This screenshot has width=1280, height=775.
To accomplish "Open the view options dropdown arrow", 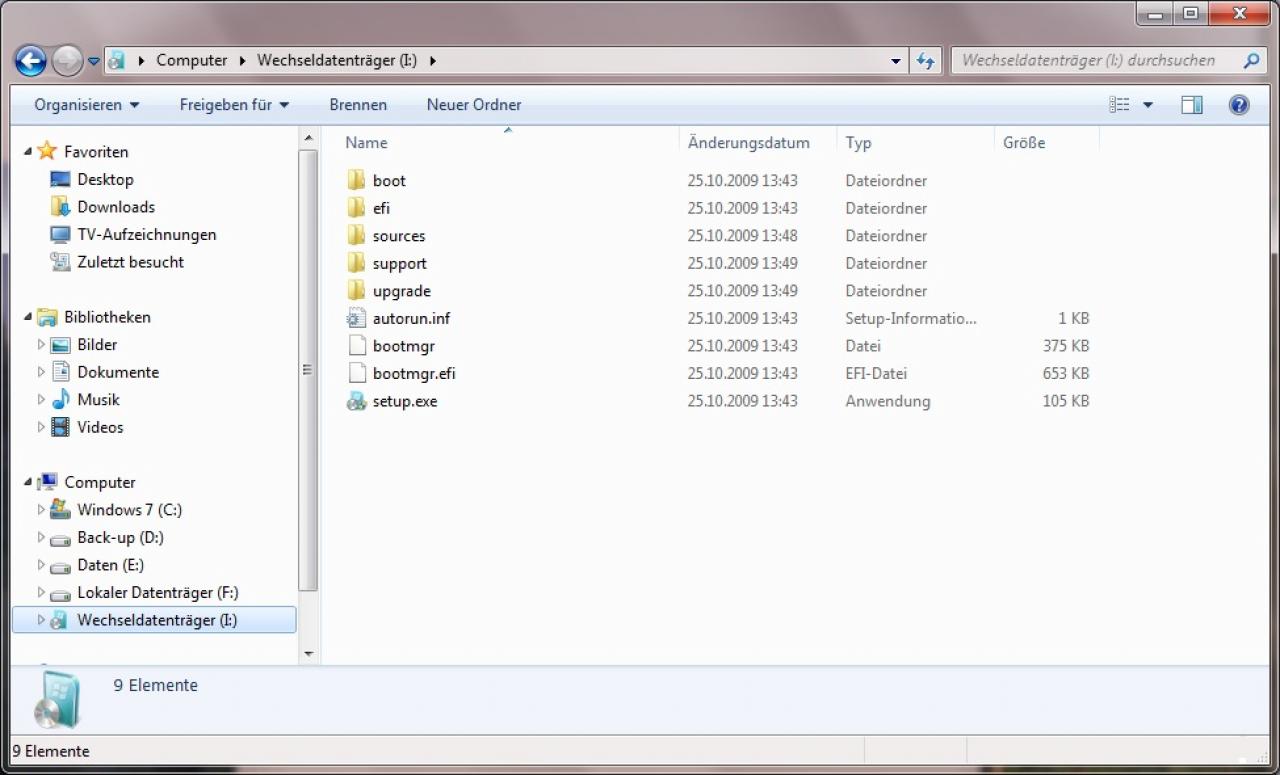I will tap(1148, 105).
